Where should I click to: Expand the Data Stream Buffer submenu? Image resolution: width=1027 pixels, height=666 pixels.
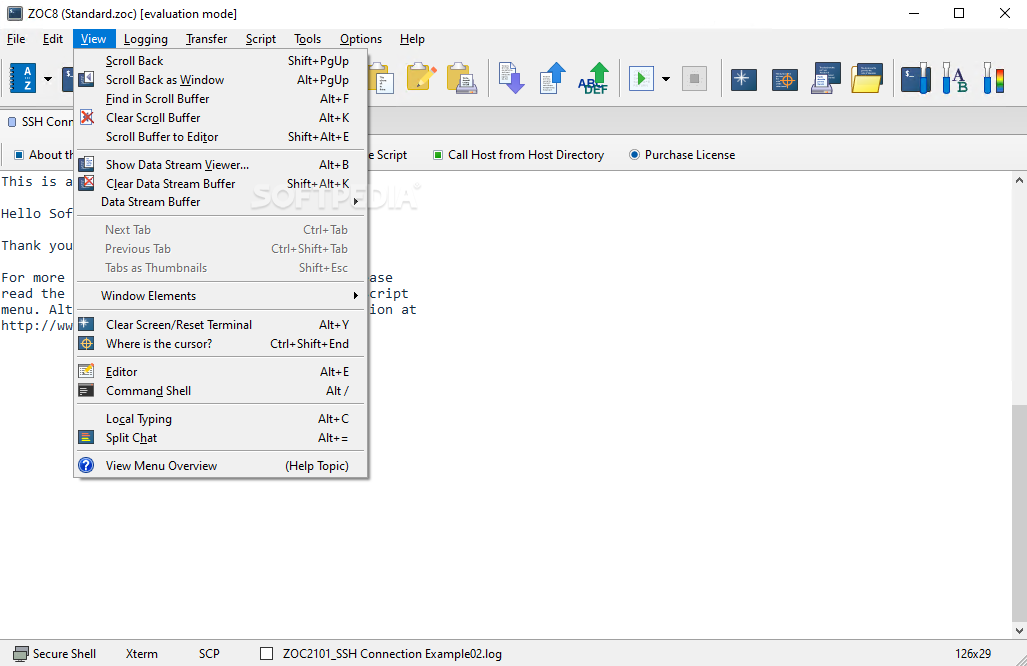(x=221, y=202)
